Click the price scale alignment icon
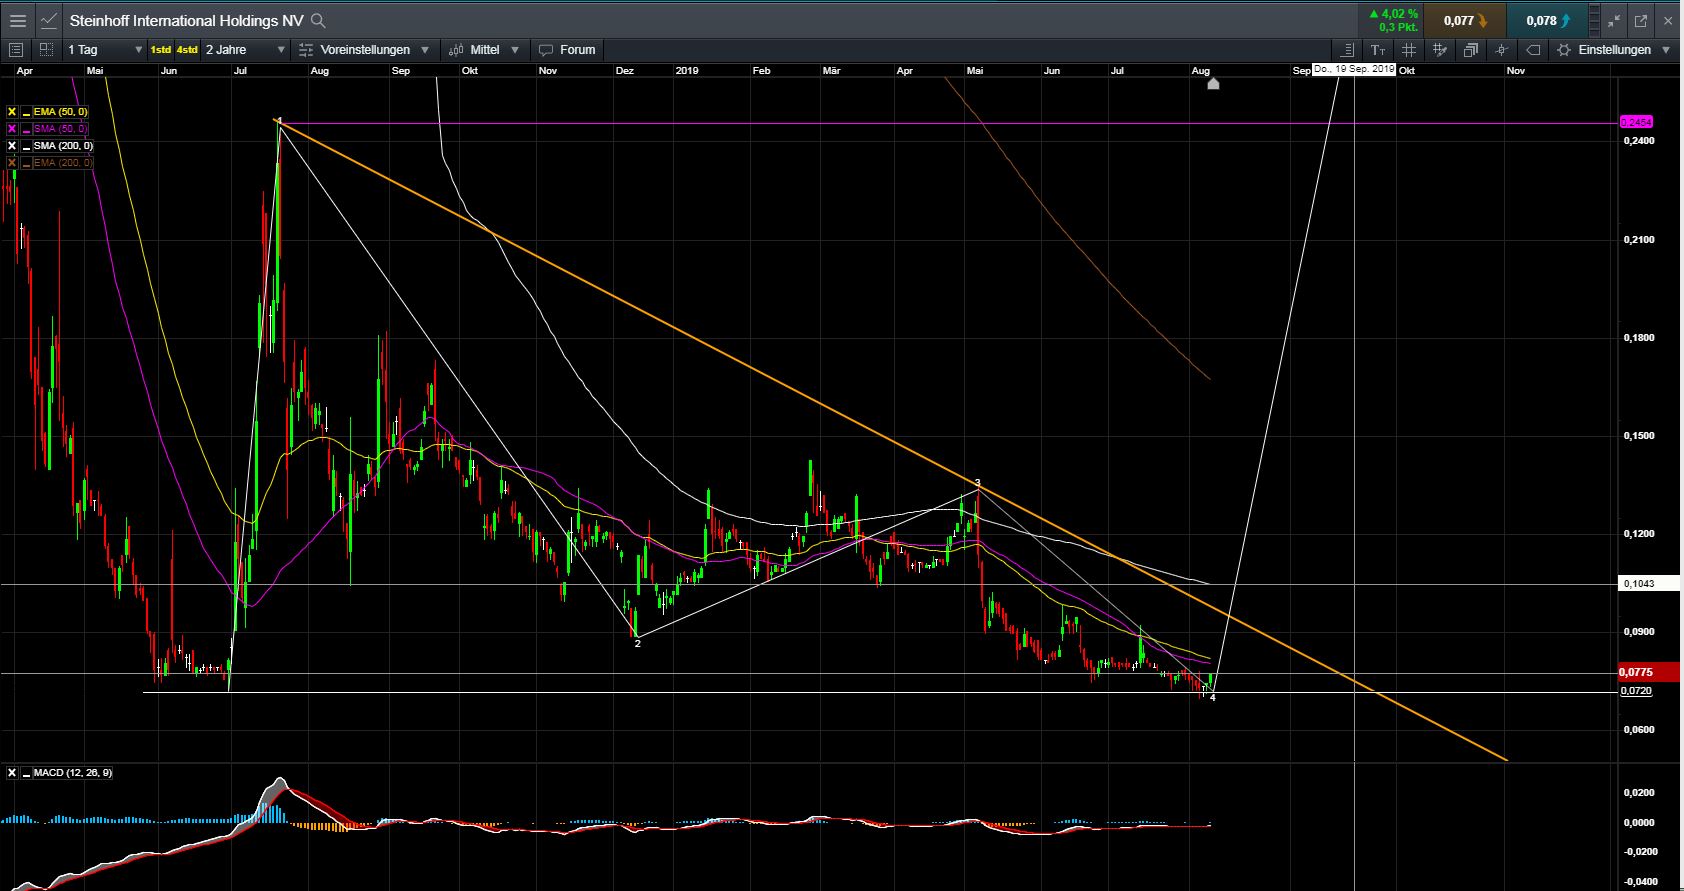This screenshot has width=1684, height=891. coord(1348,49)
